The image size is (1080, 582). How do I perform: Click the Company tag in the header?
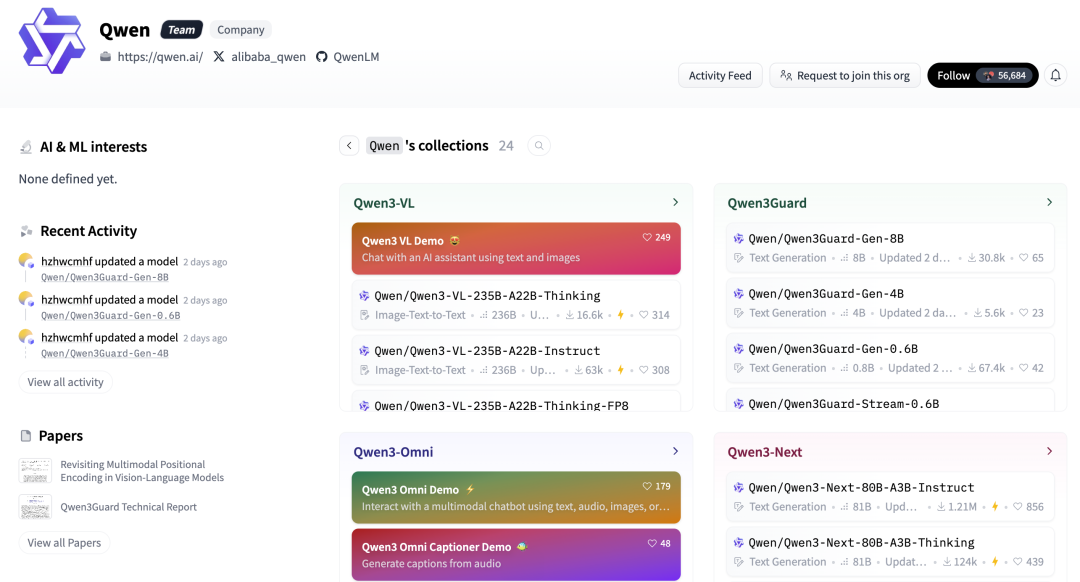(x=240, y=30)
